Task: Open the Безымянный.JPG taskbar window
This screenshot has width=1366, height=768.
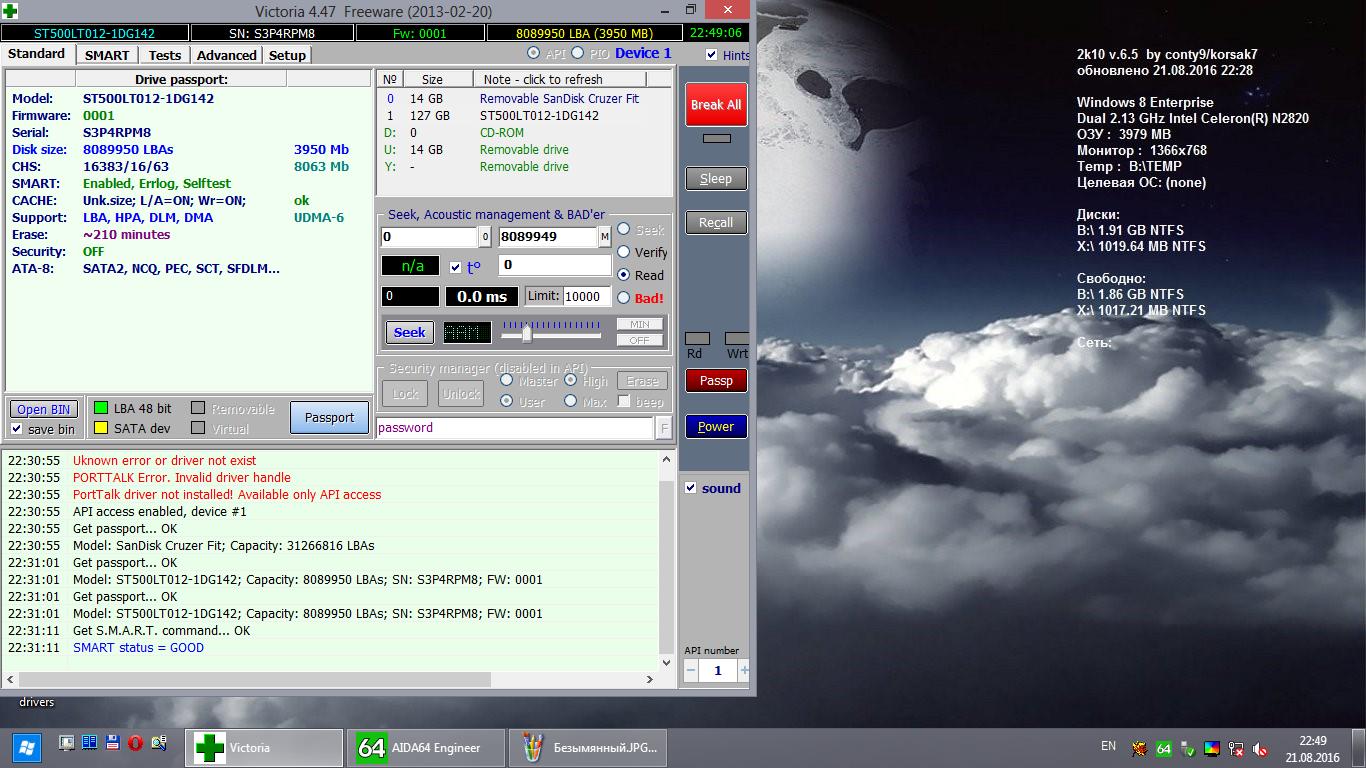Action: [x=588, y=748]
